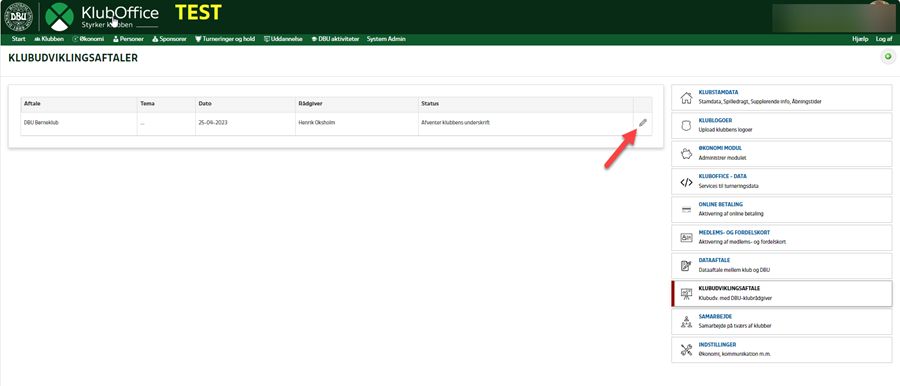Click the Online betaling card icon

[x=686, y=209]
